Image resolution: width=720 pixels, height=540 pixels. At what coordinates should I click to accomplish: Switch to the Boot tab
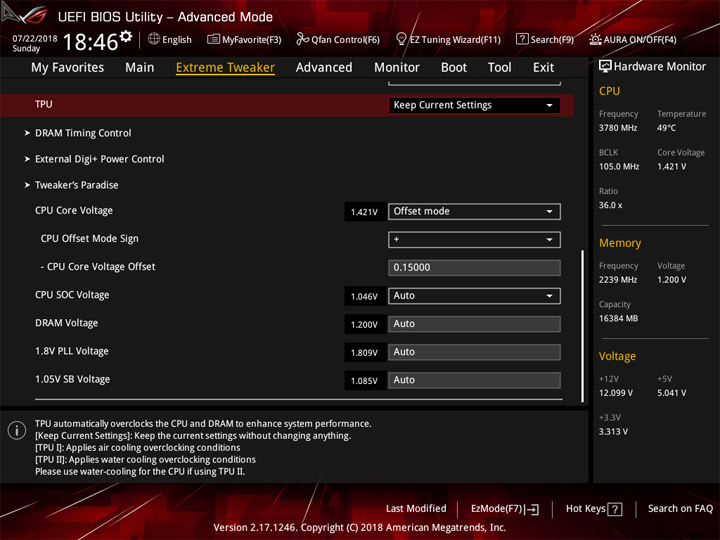(454, 68)
